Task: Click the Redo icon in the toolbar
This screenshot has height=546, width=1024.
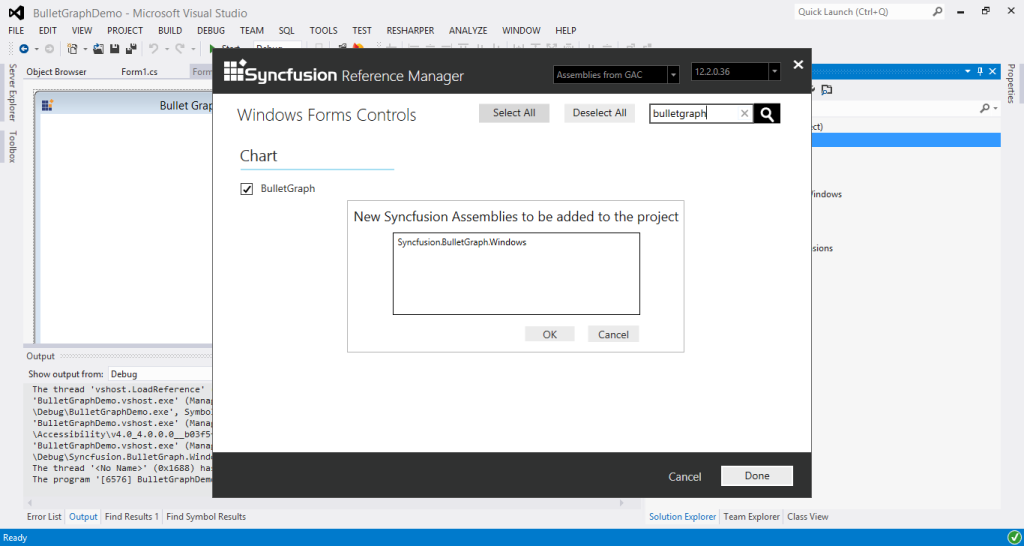Action: pyautogui.click(x=180, y=48)
